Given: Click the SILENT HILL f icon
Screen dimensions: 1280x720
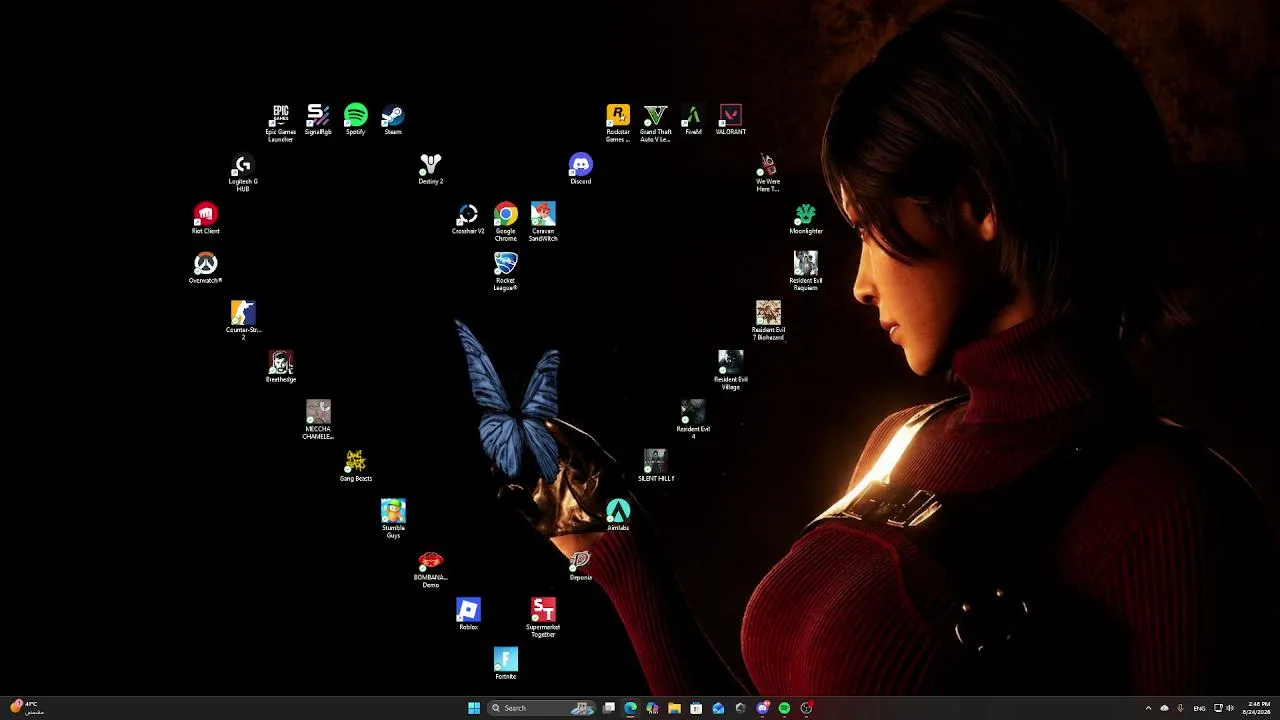Looking at the screenshot, I should coord(656,466).
